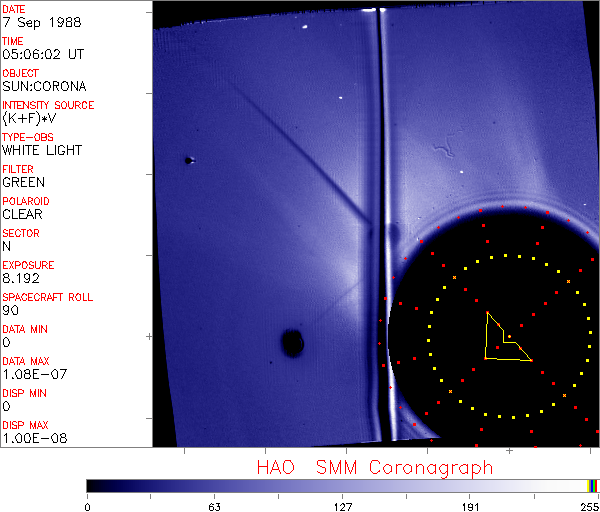Click the small dark spot near the upper left of the image

pos(188,160)
